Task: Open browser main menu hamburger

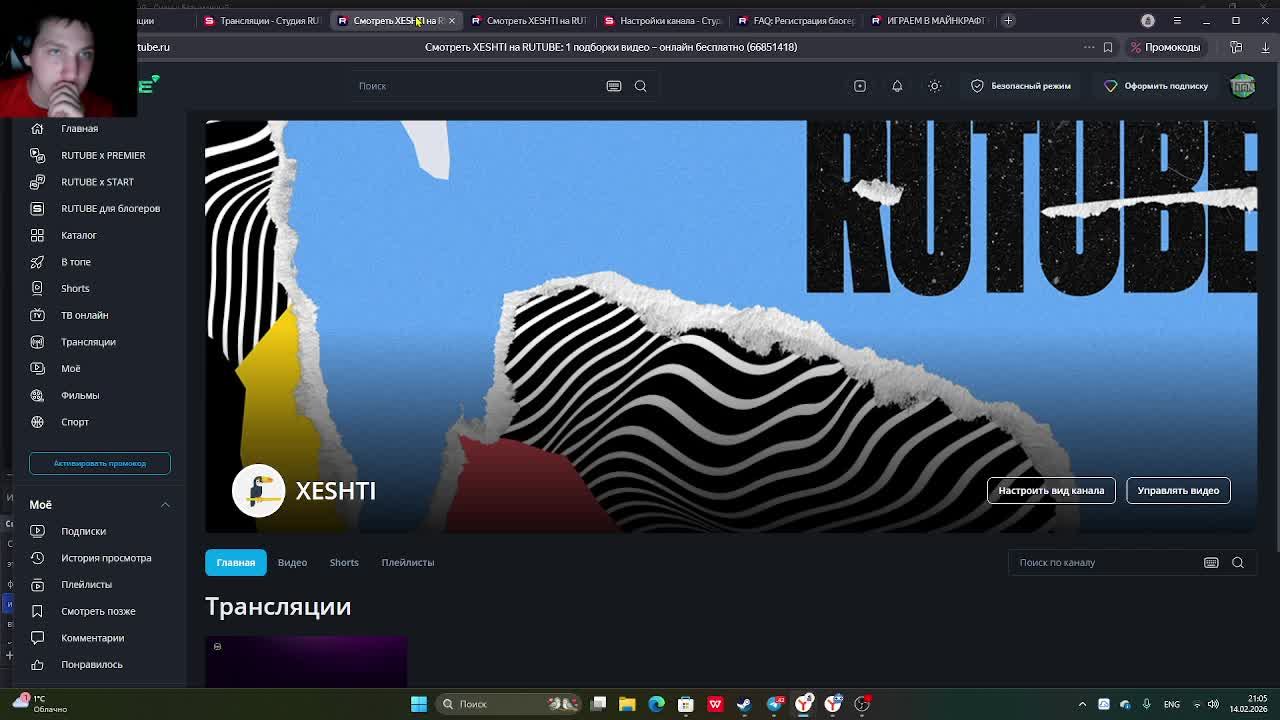Action: [x=1177, y=20]
